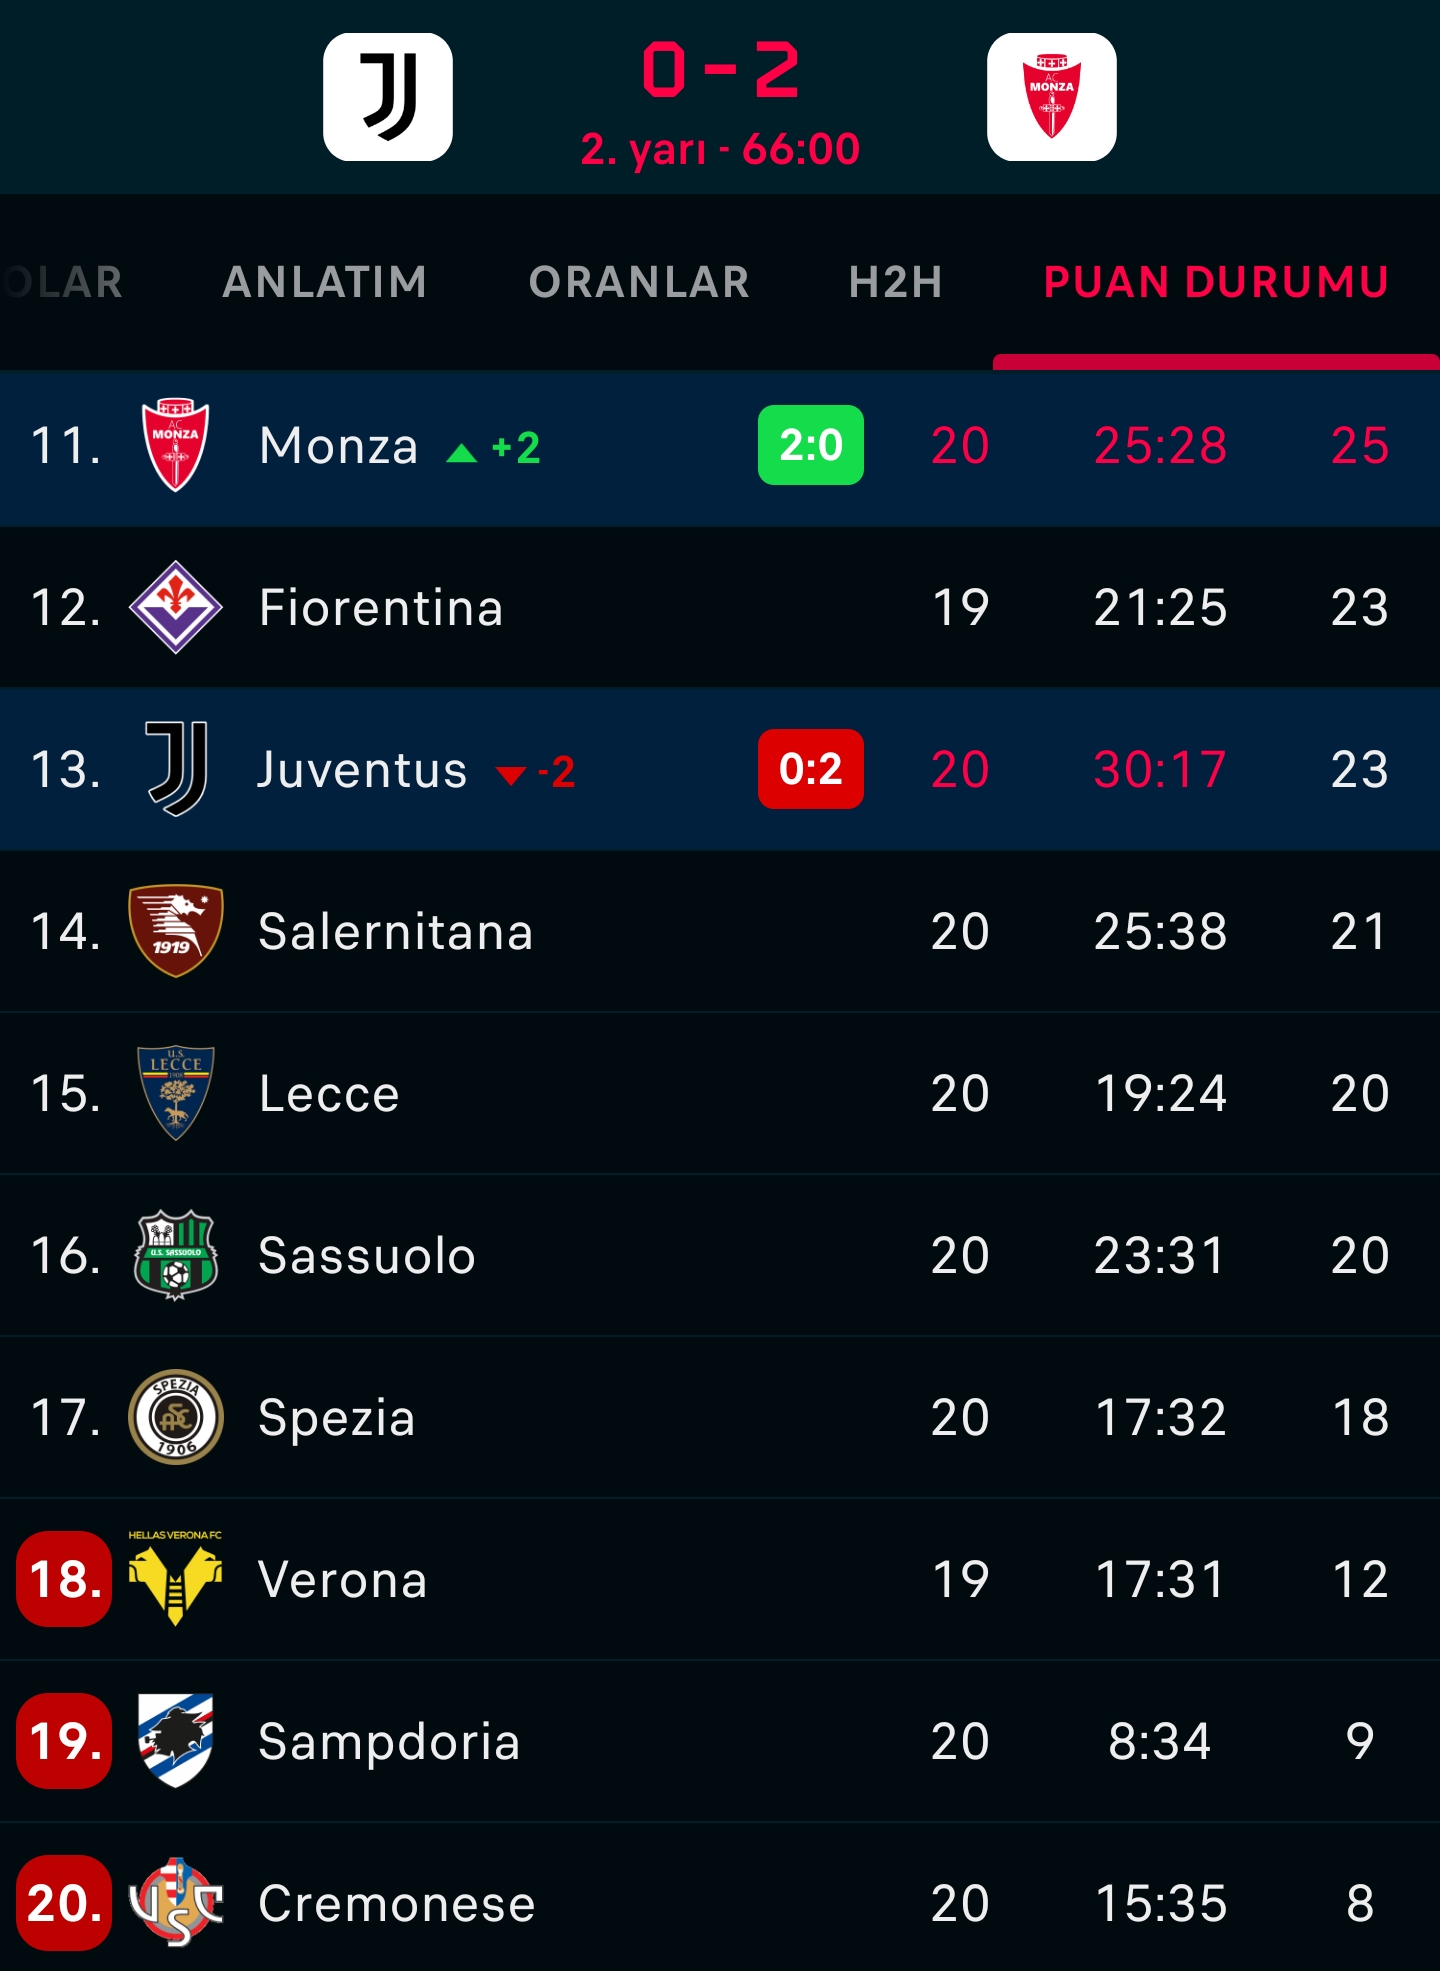
Task: Tap the 0-2 live match score
Action: 720,71
